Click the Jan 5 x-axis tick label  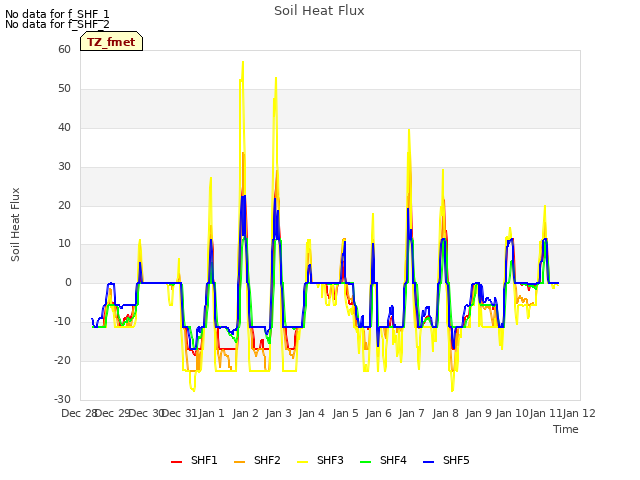point(345,413)
